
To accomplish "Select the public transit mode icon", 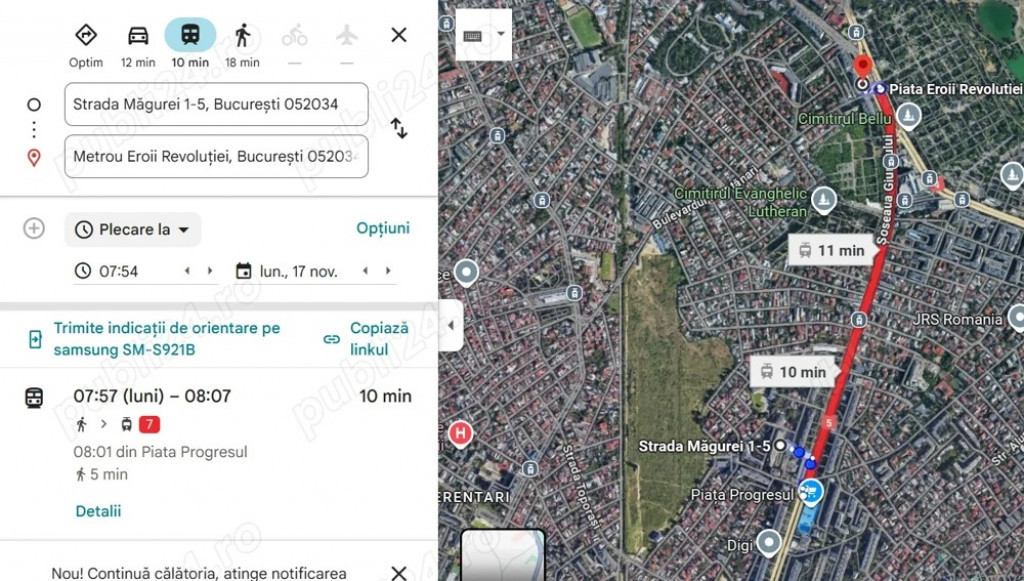I will point(190,35).
